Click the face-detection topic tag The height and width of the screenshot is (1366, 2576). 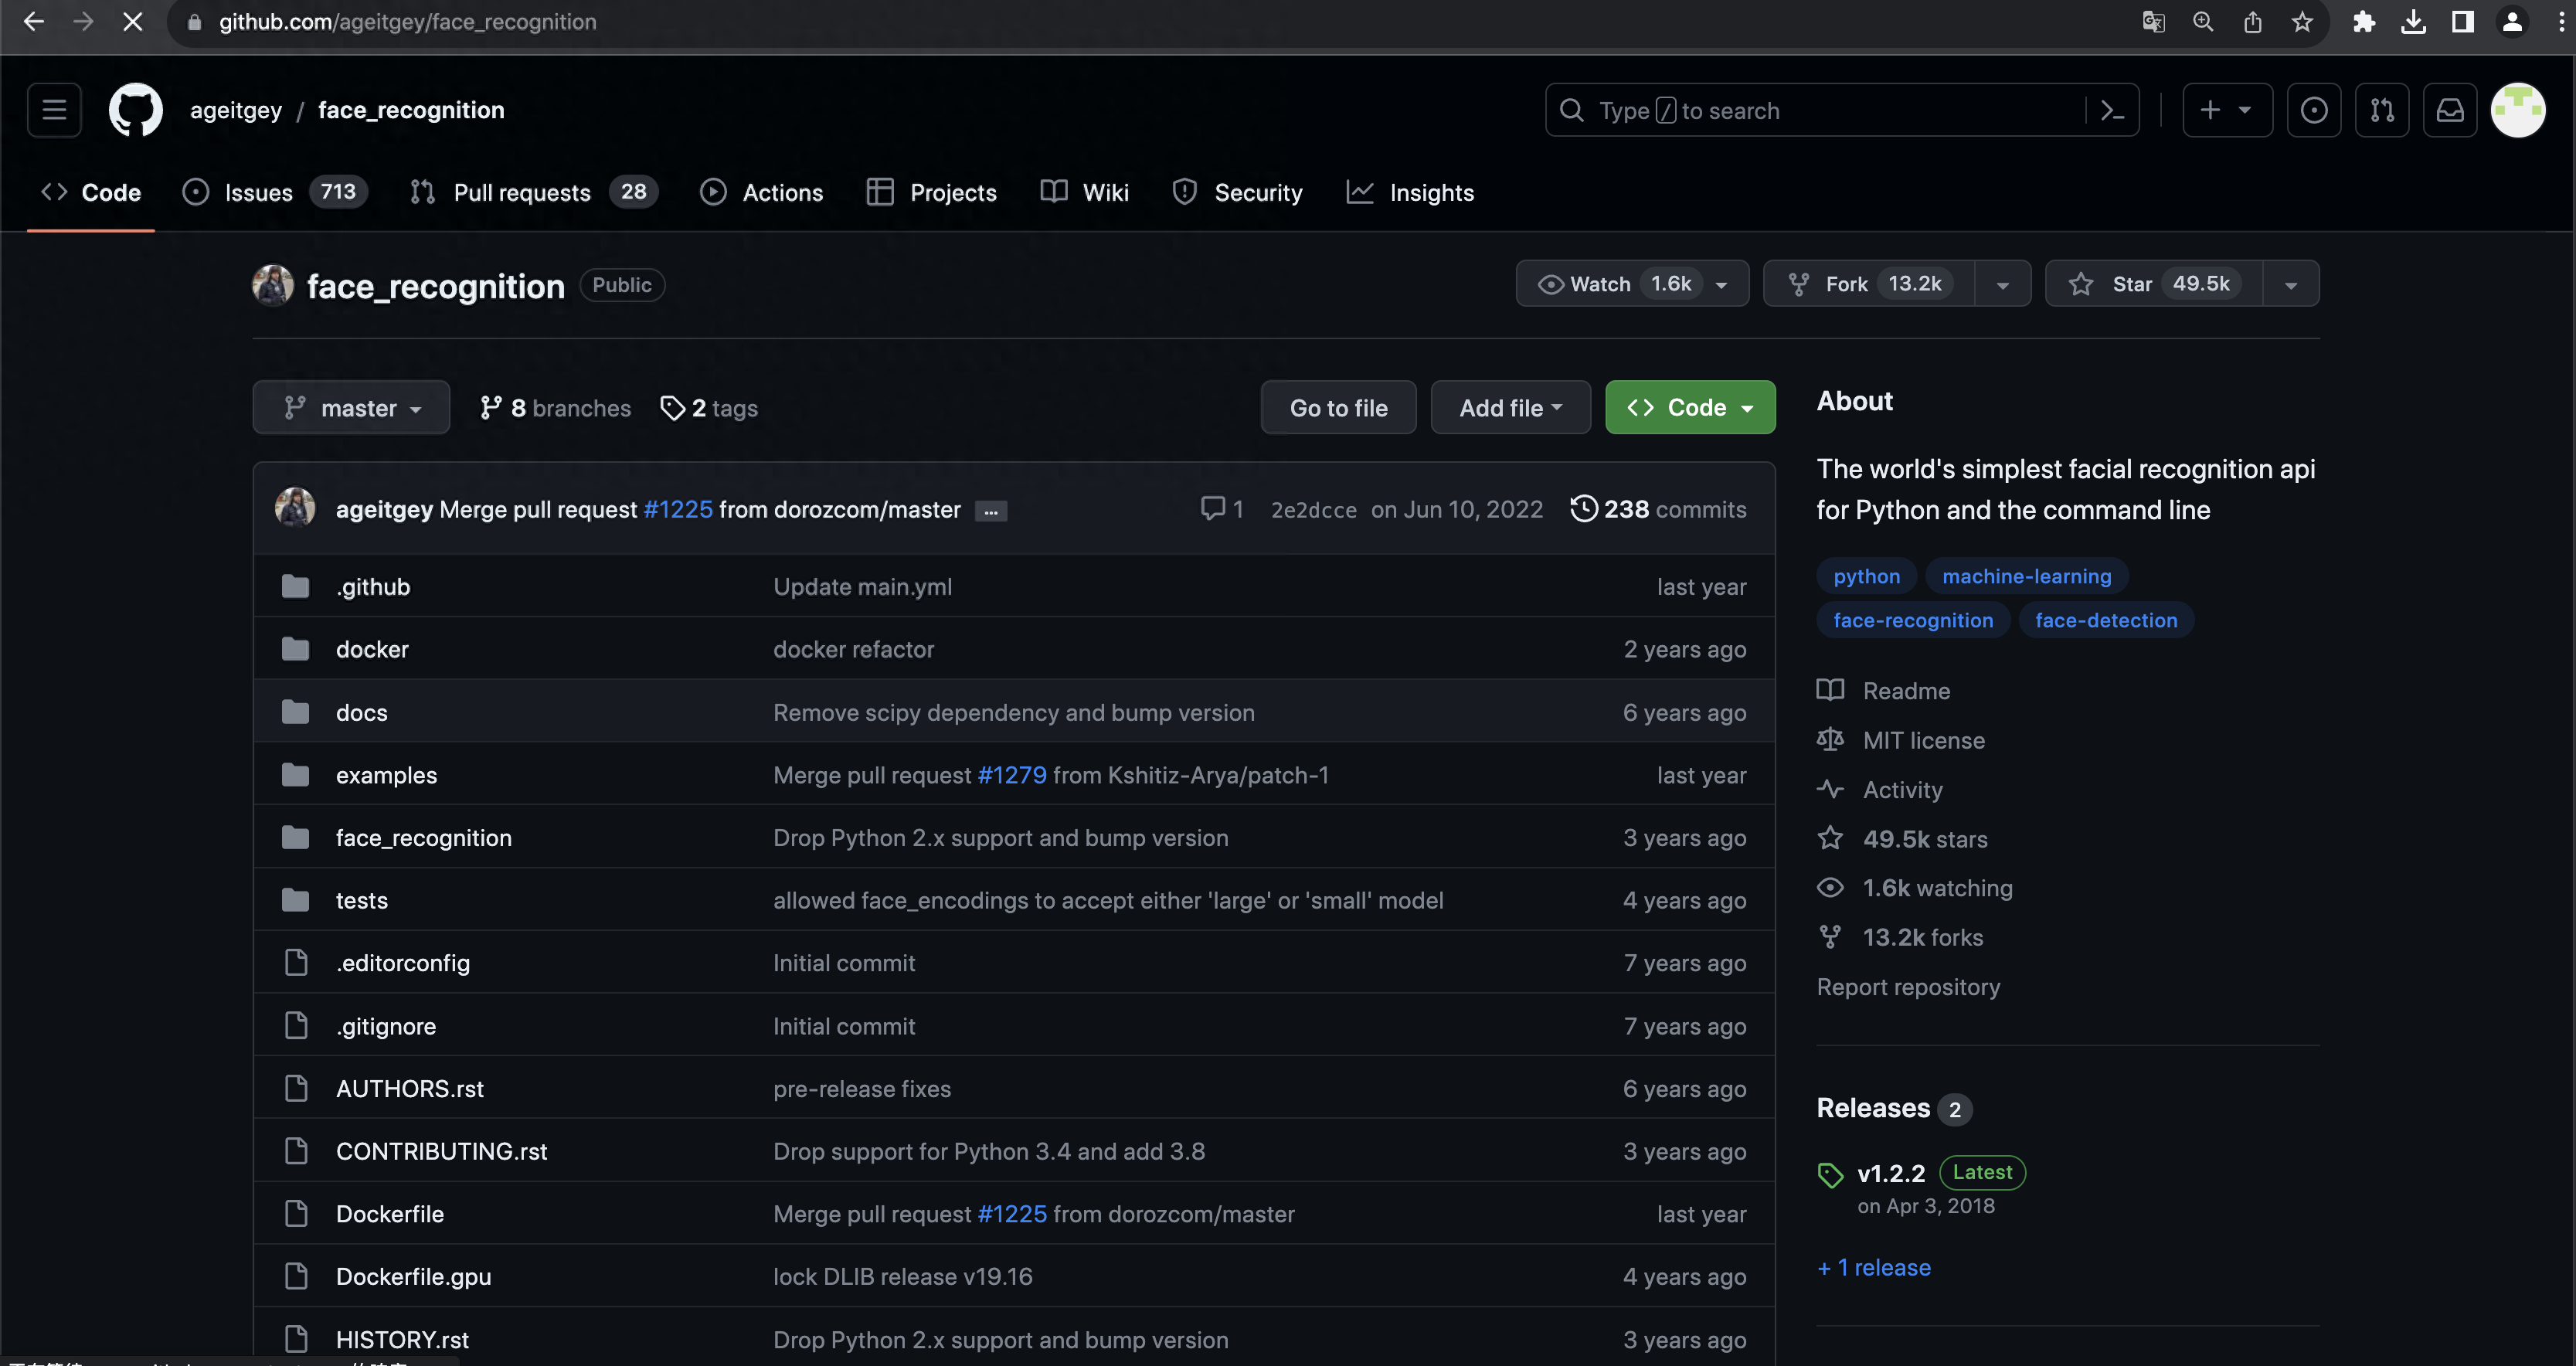(2106, 620)
